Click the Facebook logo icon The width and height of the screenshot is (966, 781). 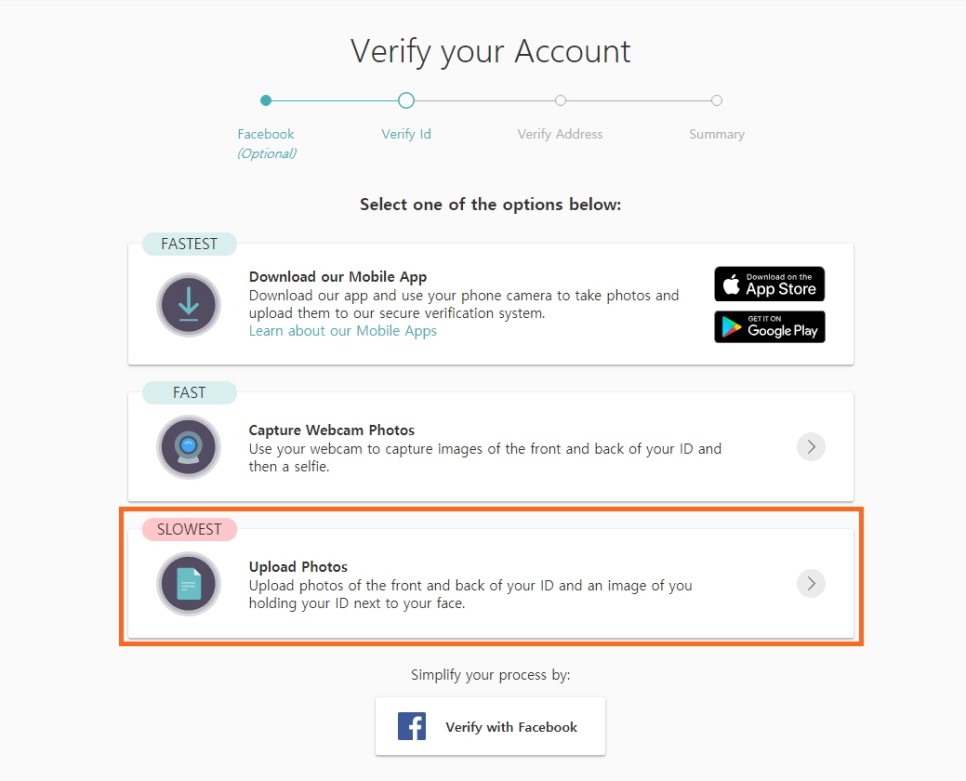pyautogui.click(x=411, y=726)
